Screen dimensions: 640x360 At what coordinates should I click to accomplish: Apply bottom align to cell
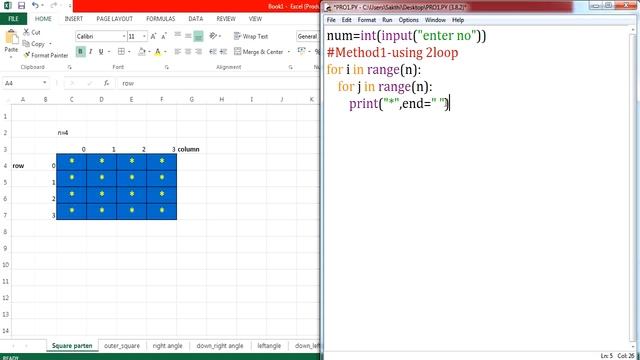coord(198,36)
